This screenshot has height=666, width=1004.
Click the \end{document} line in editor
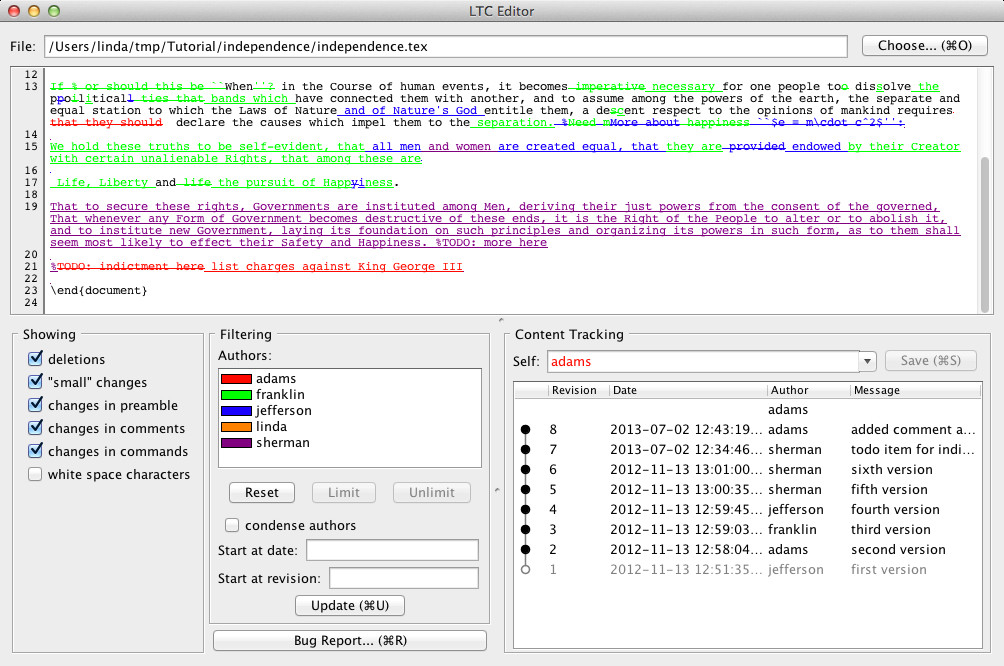[99, 290]
